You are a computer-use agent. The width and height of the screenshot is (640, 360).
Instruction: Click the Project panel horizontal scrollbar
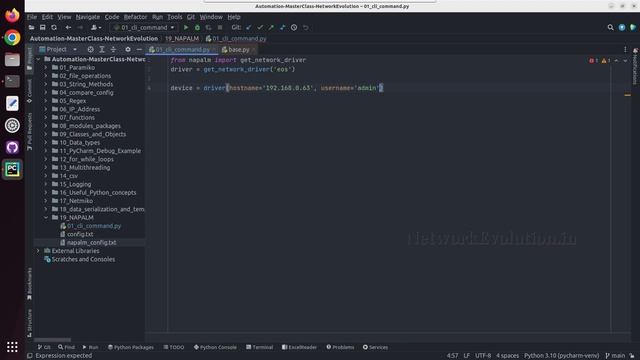coord(52,340)
